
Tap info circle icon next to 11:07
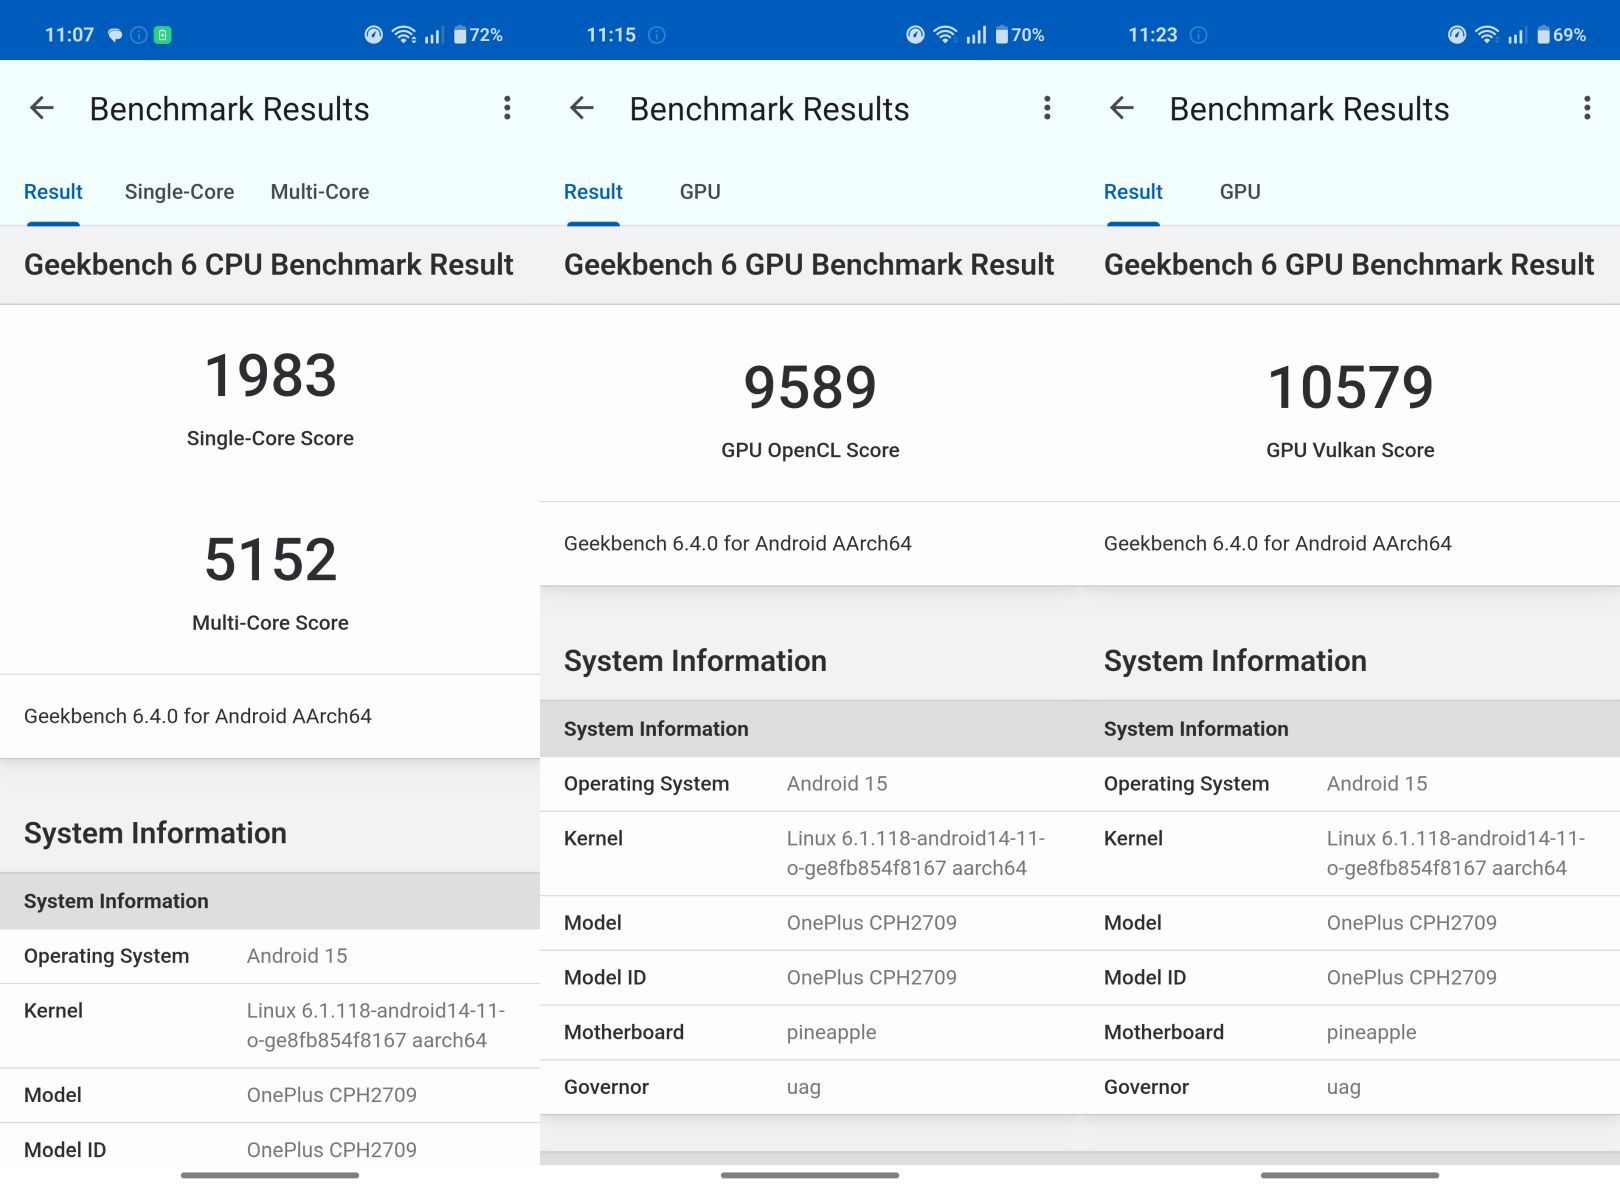(x=139, y=35)
